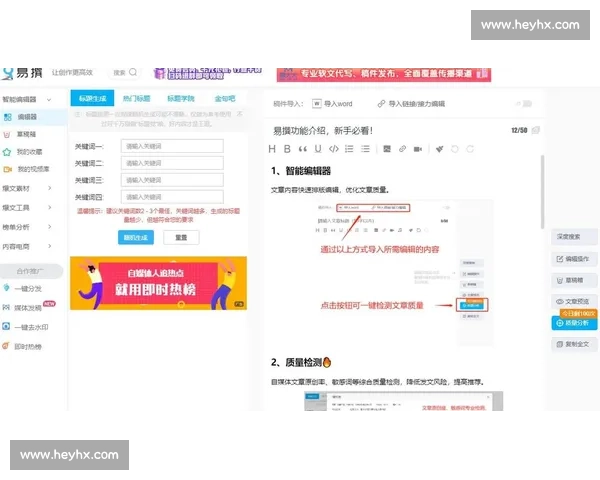Click the 编辑操作 button on the right
Image resolution: width=600 pixels, height=480 pixels.
[x=574, y=259]
